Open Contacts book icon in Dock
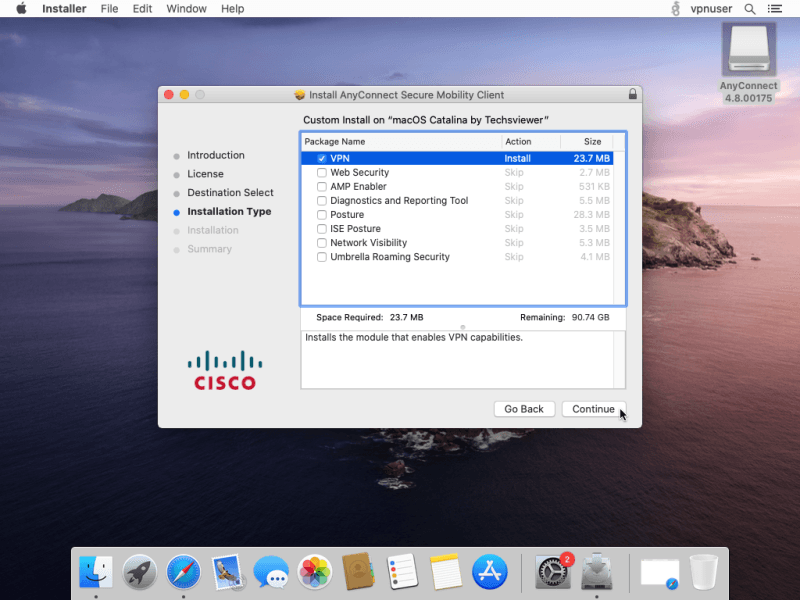The width and height of the screenshot is (800, 600). coord(358,571)
